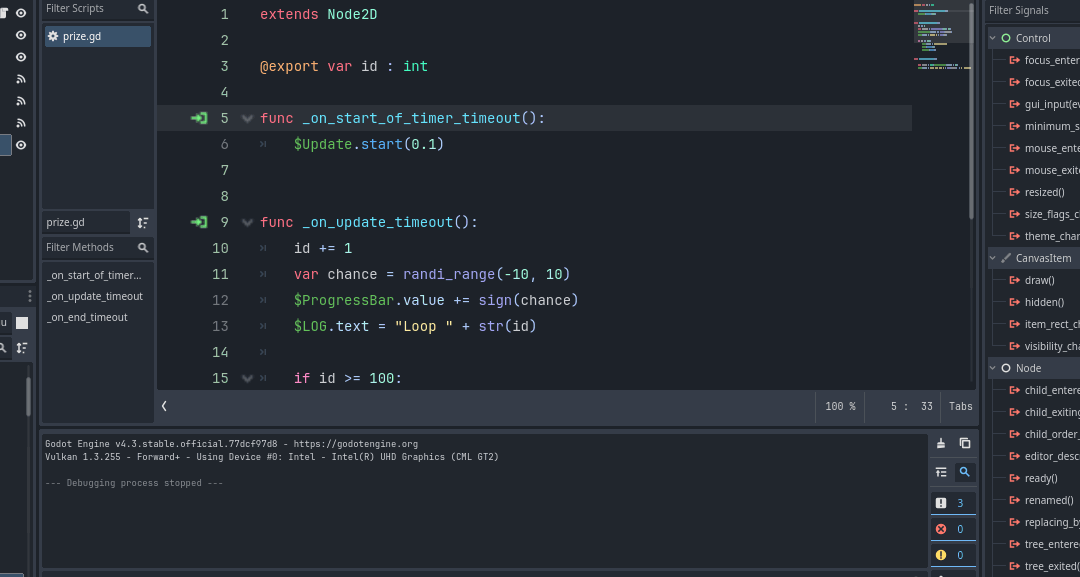Fold the _on_start_of_timer_timeout function at line 5
Viewport: 1080px width, 577px height.
(x=247, y=118)
